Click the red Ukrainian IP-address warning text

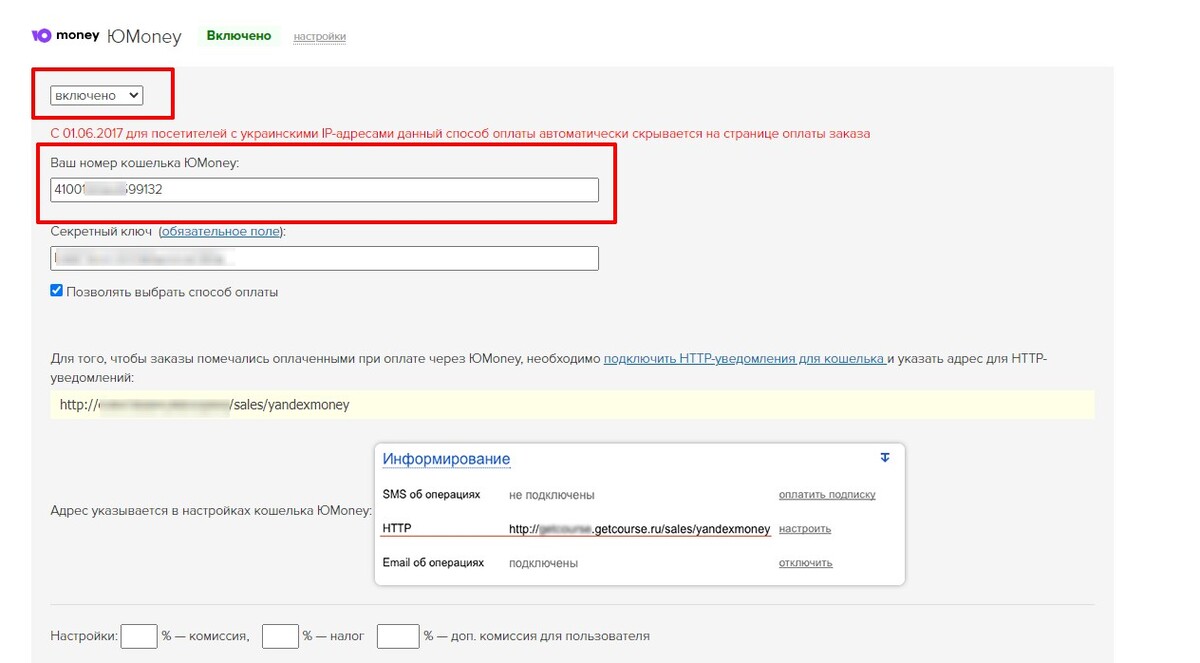460,134
